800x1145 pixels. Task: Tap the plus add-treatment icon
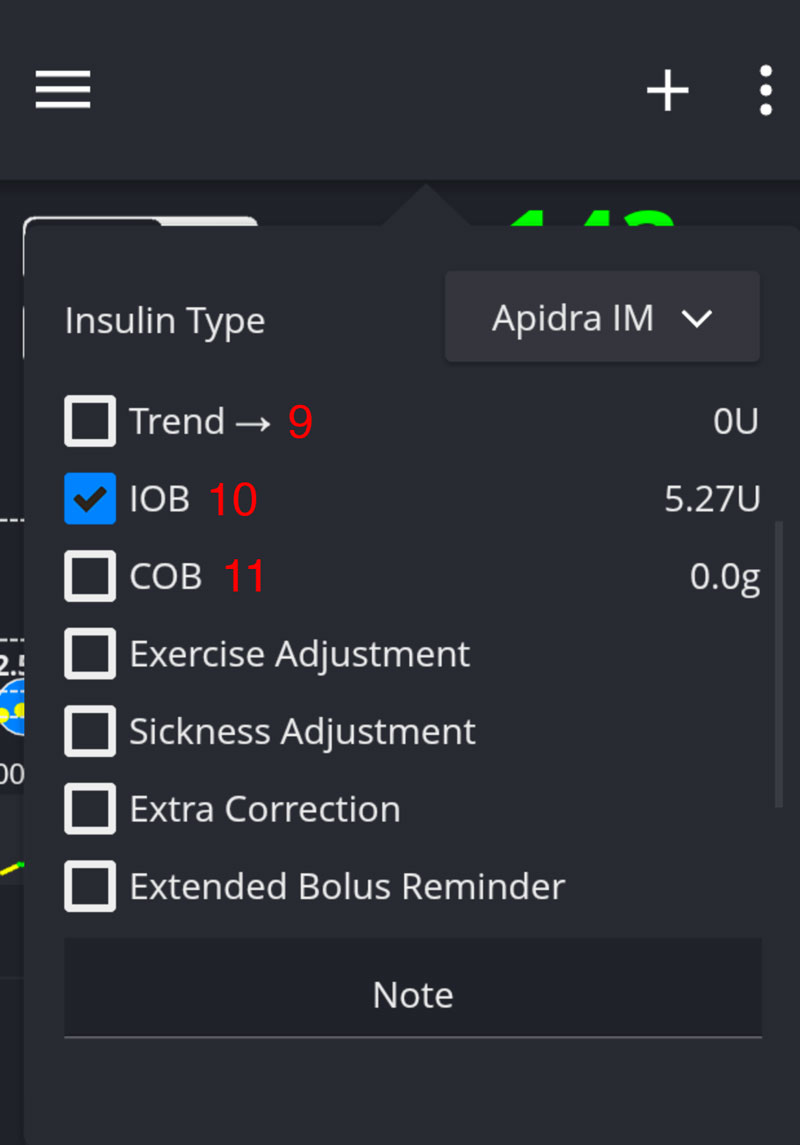(x=667, y=91)
